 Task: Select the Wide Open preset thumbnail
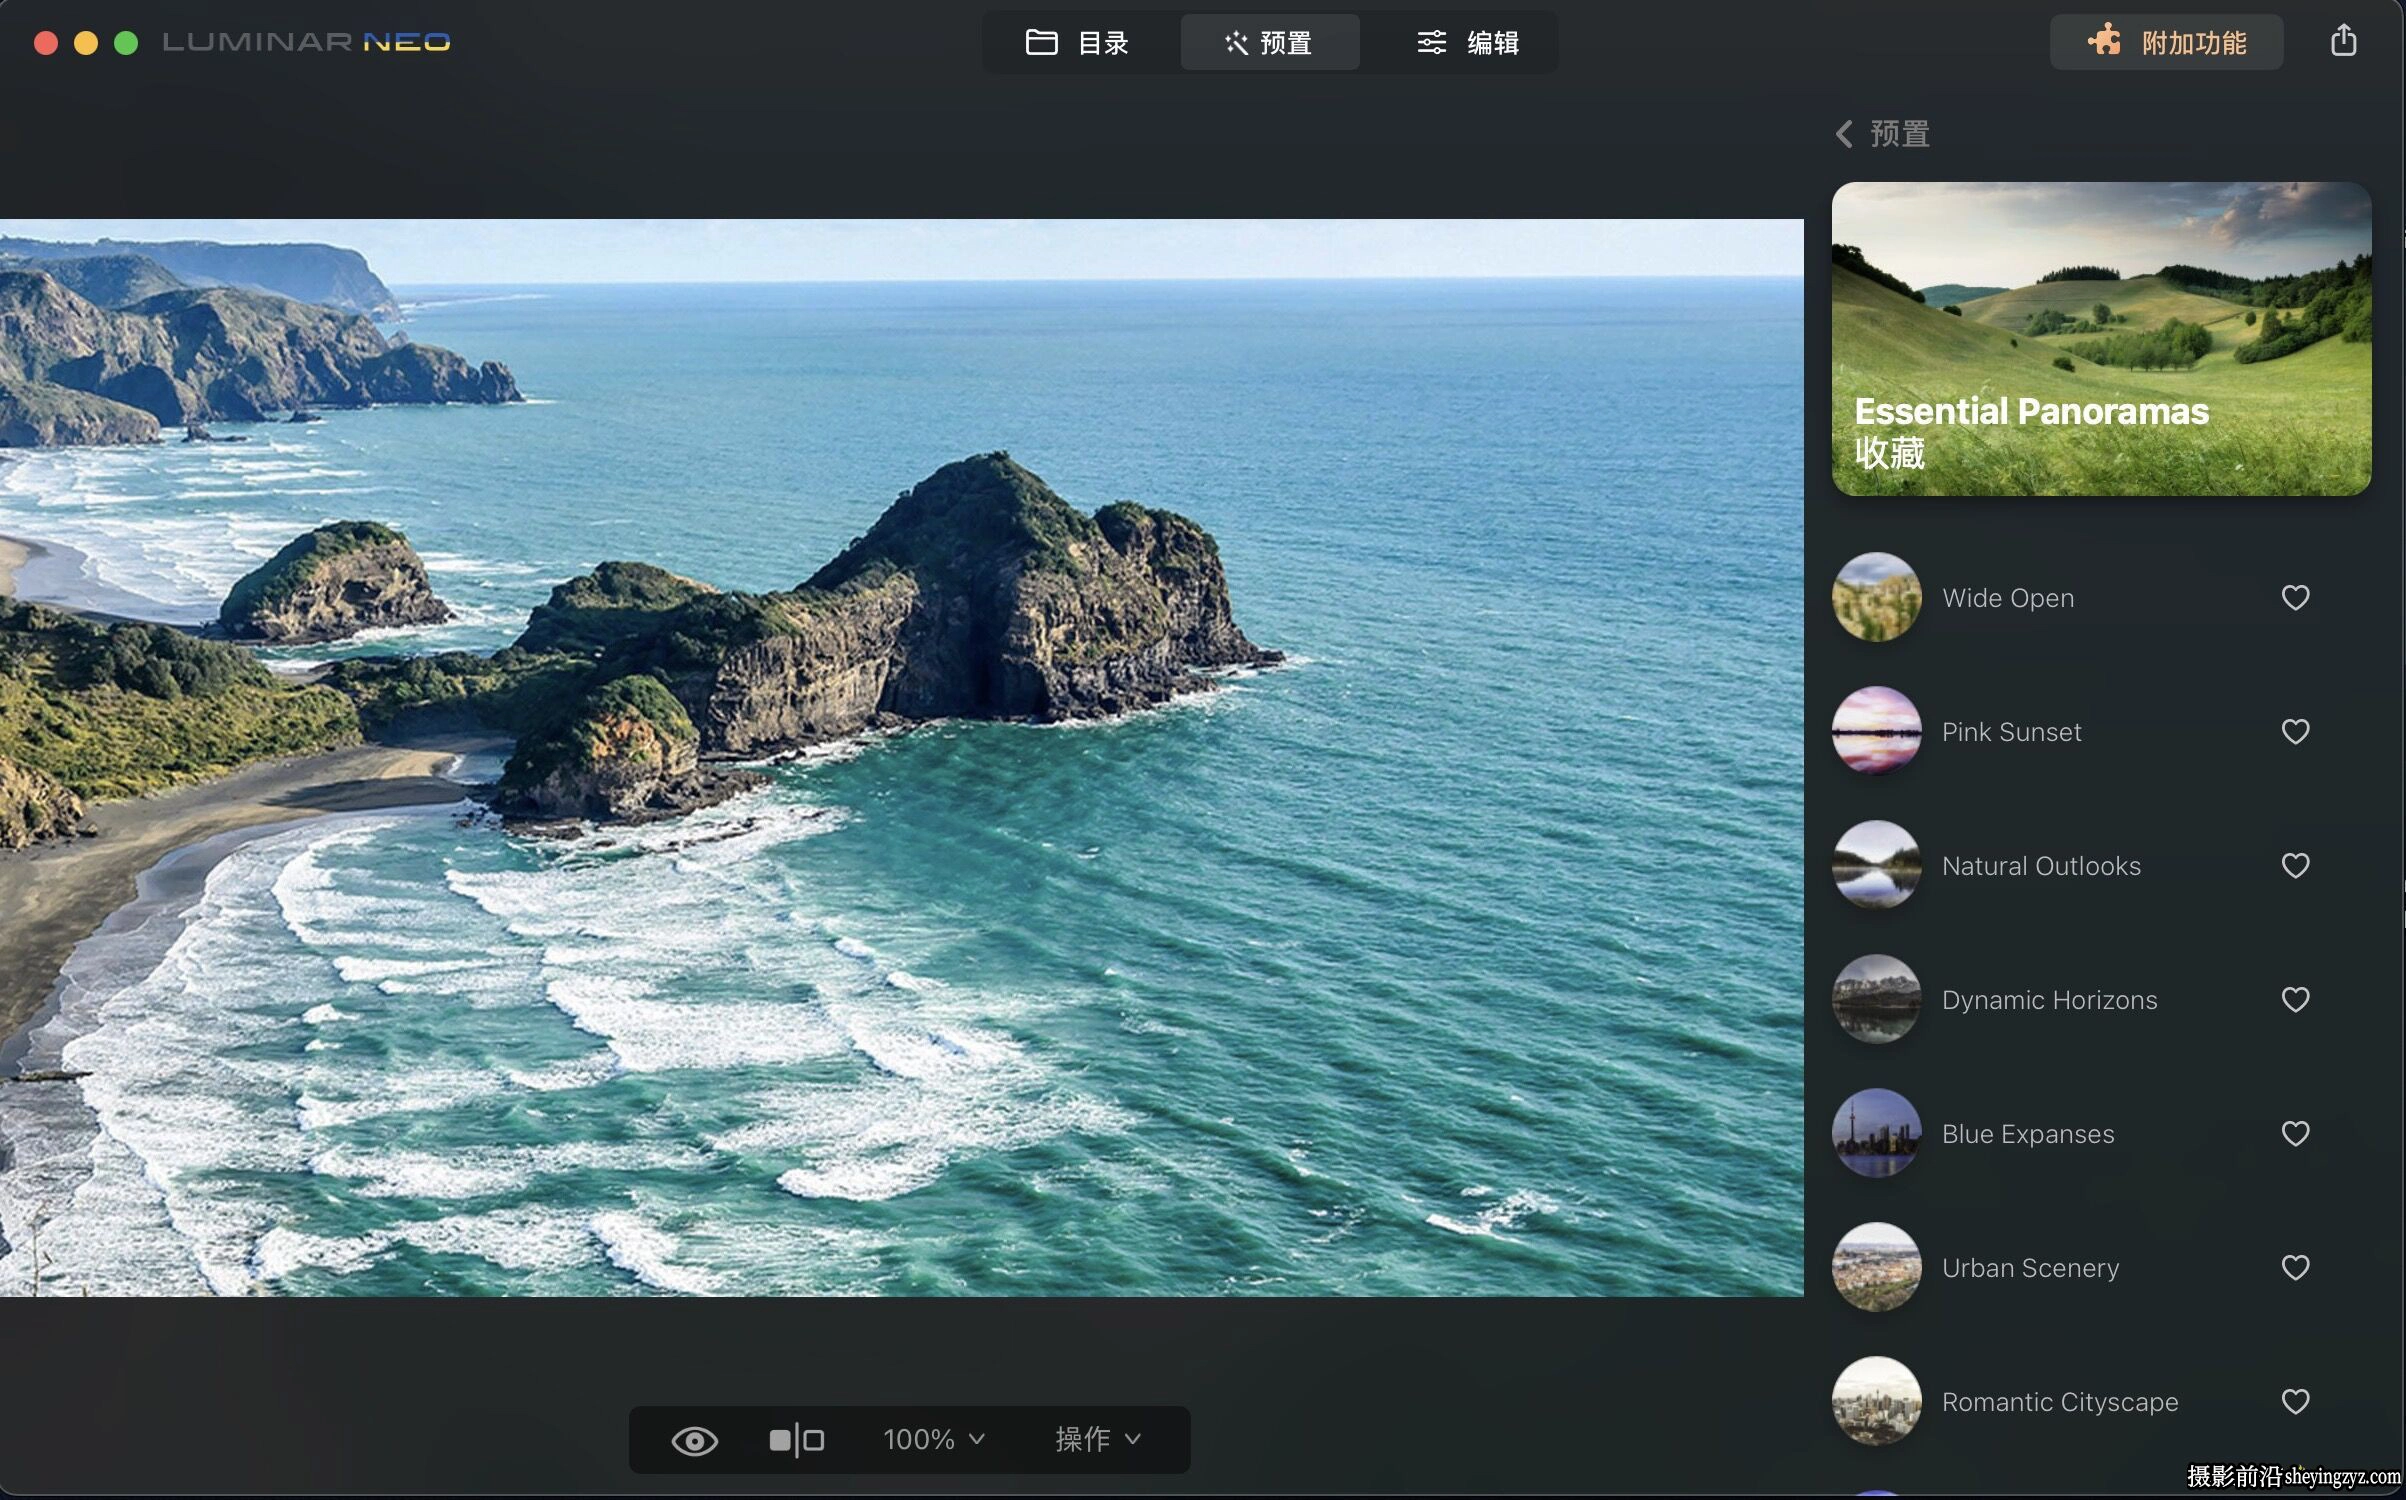(x=1876, y=597)
